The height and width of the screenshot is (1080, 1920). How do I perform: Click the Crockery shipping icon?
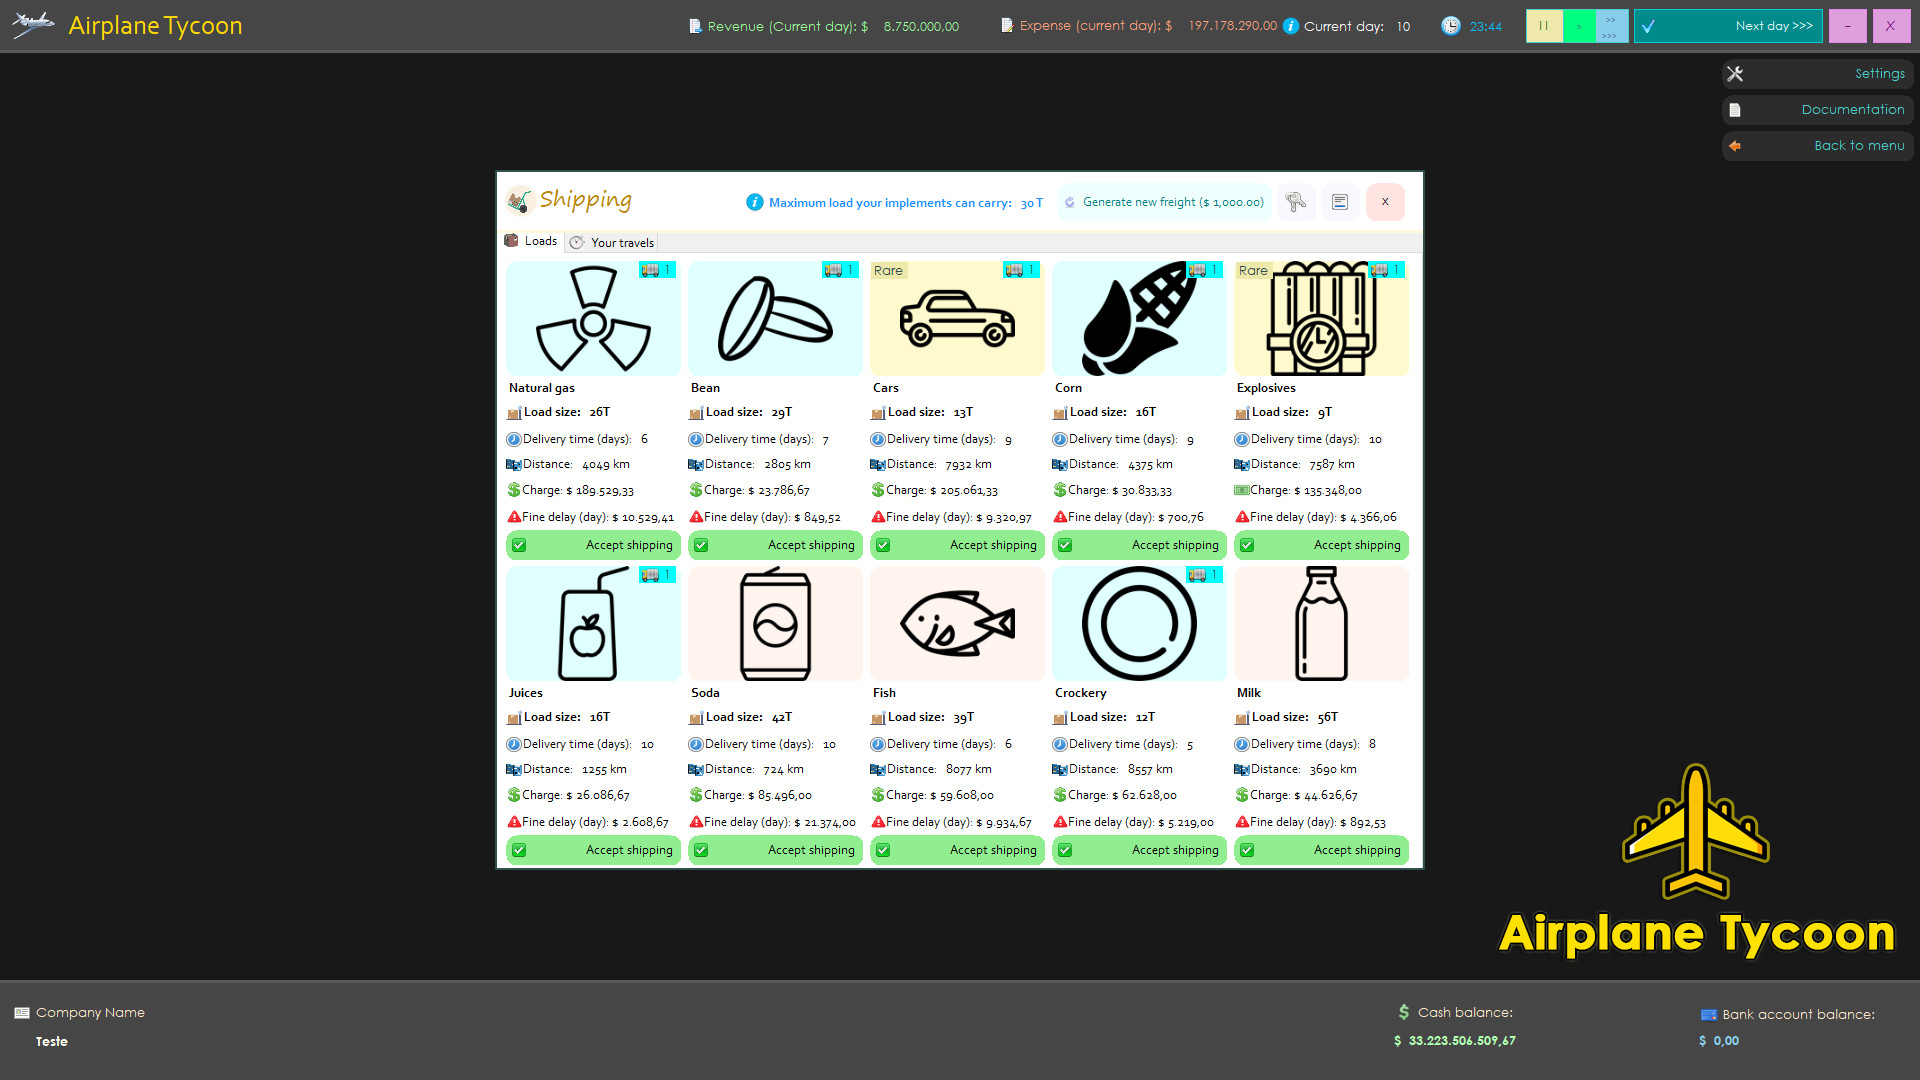(1138, 622)
